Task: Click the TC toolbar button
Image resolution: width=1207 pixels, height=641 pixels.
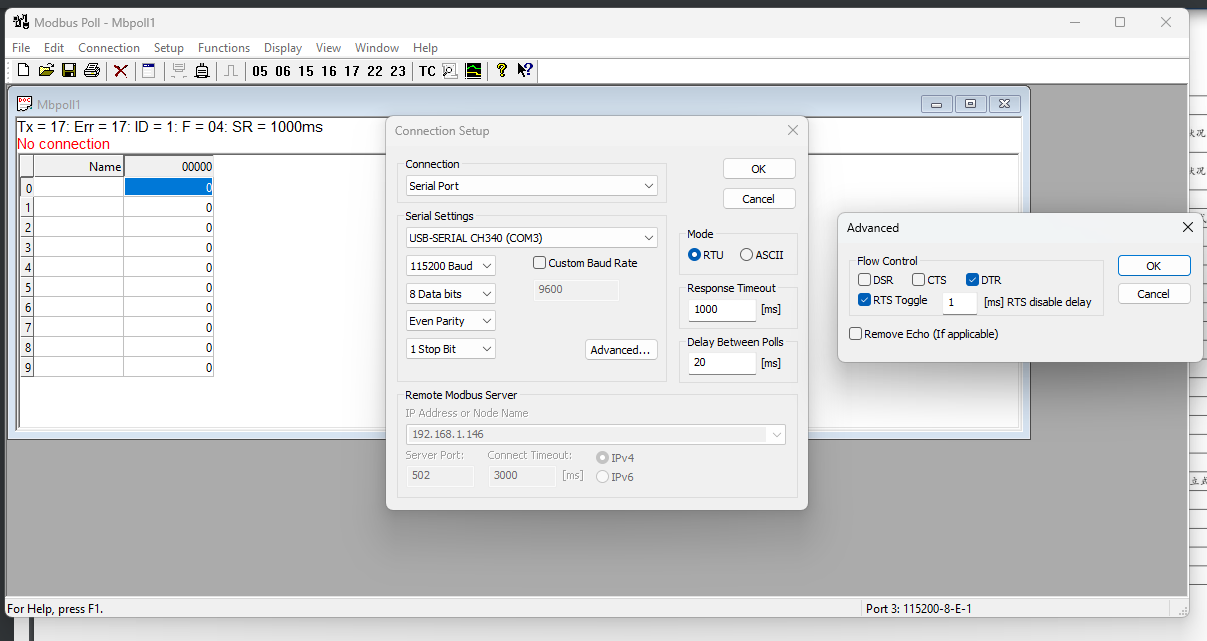Action: point(427,71)
